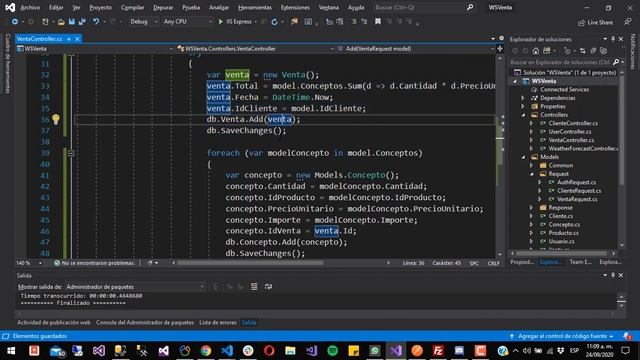Switch to Consola del Administrador de paquetes tab
This screenshot has height=360, width=640.
pos(145,322)
